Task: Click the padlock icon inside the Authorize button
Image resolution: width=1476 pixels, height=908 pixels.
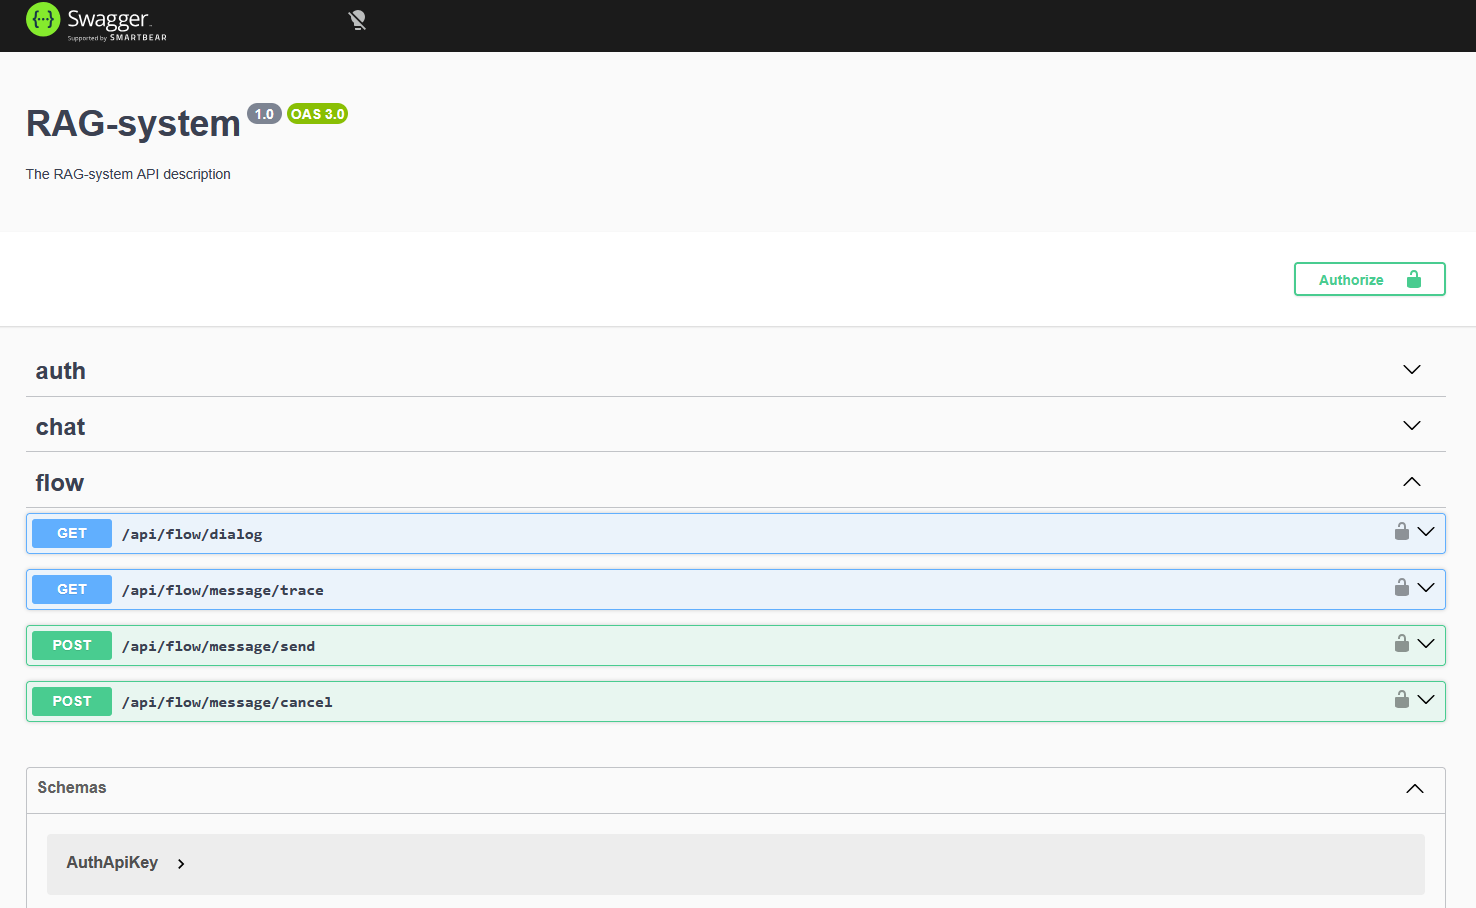Action: [1413, 279]
